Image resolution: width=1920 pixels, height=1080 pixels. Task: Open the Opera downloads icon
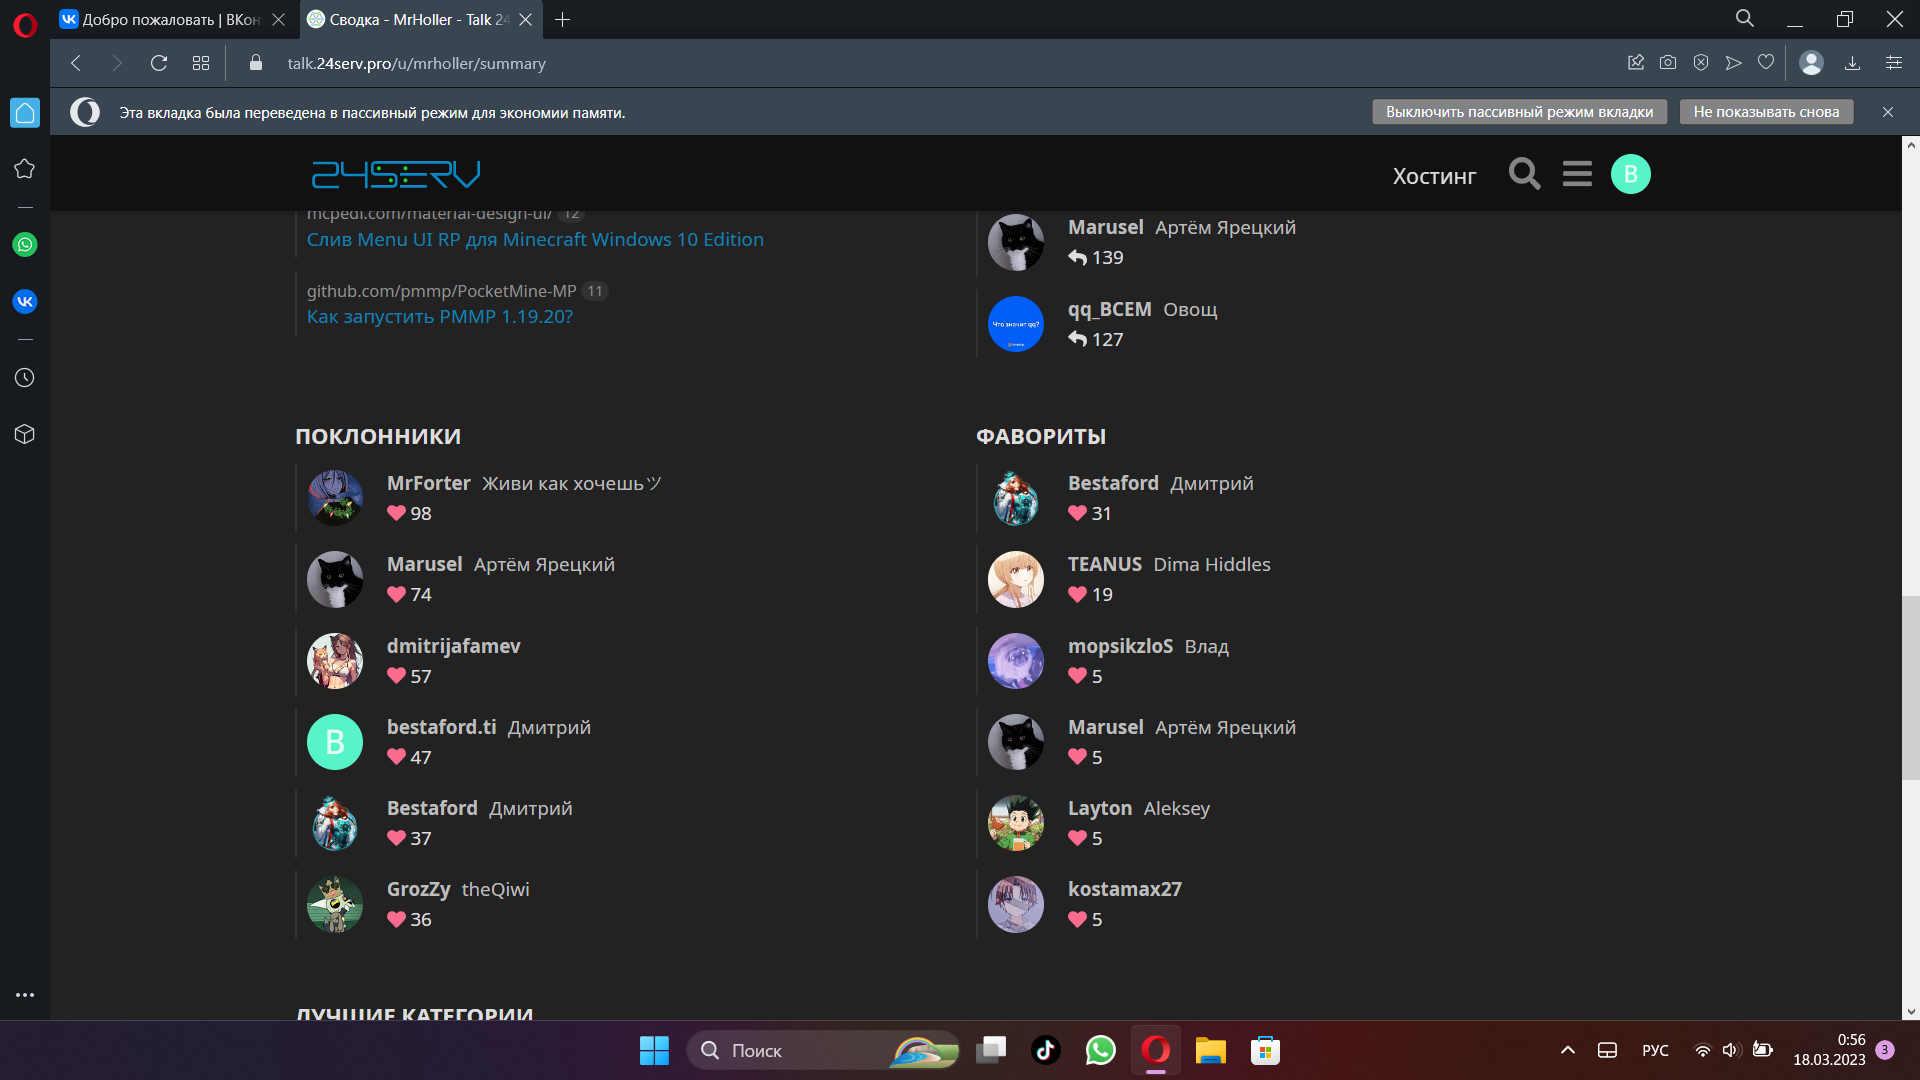[1852, 63]
